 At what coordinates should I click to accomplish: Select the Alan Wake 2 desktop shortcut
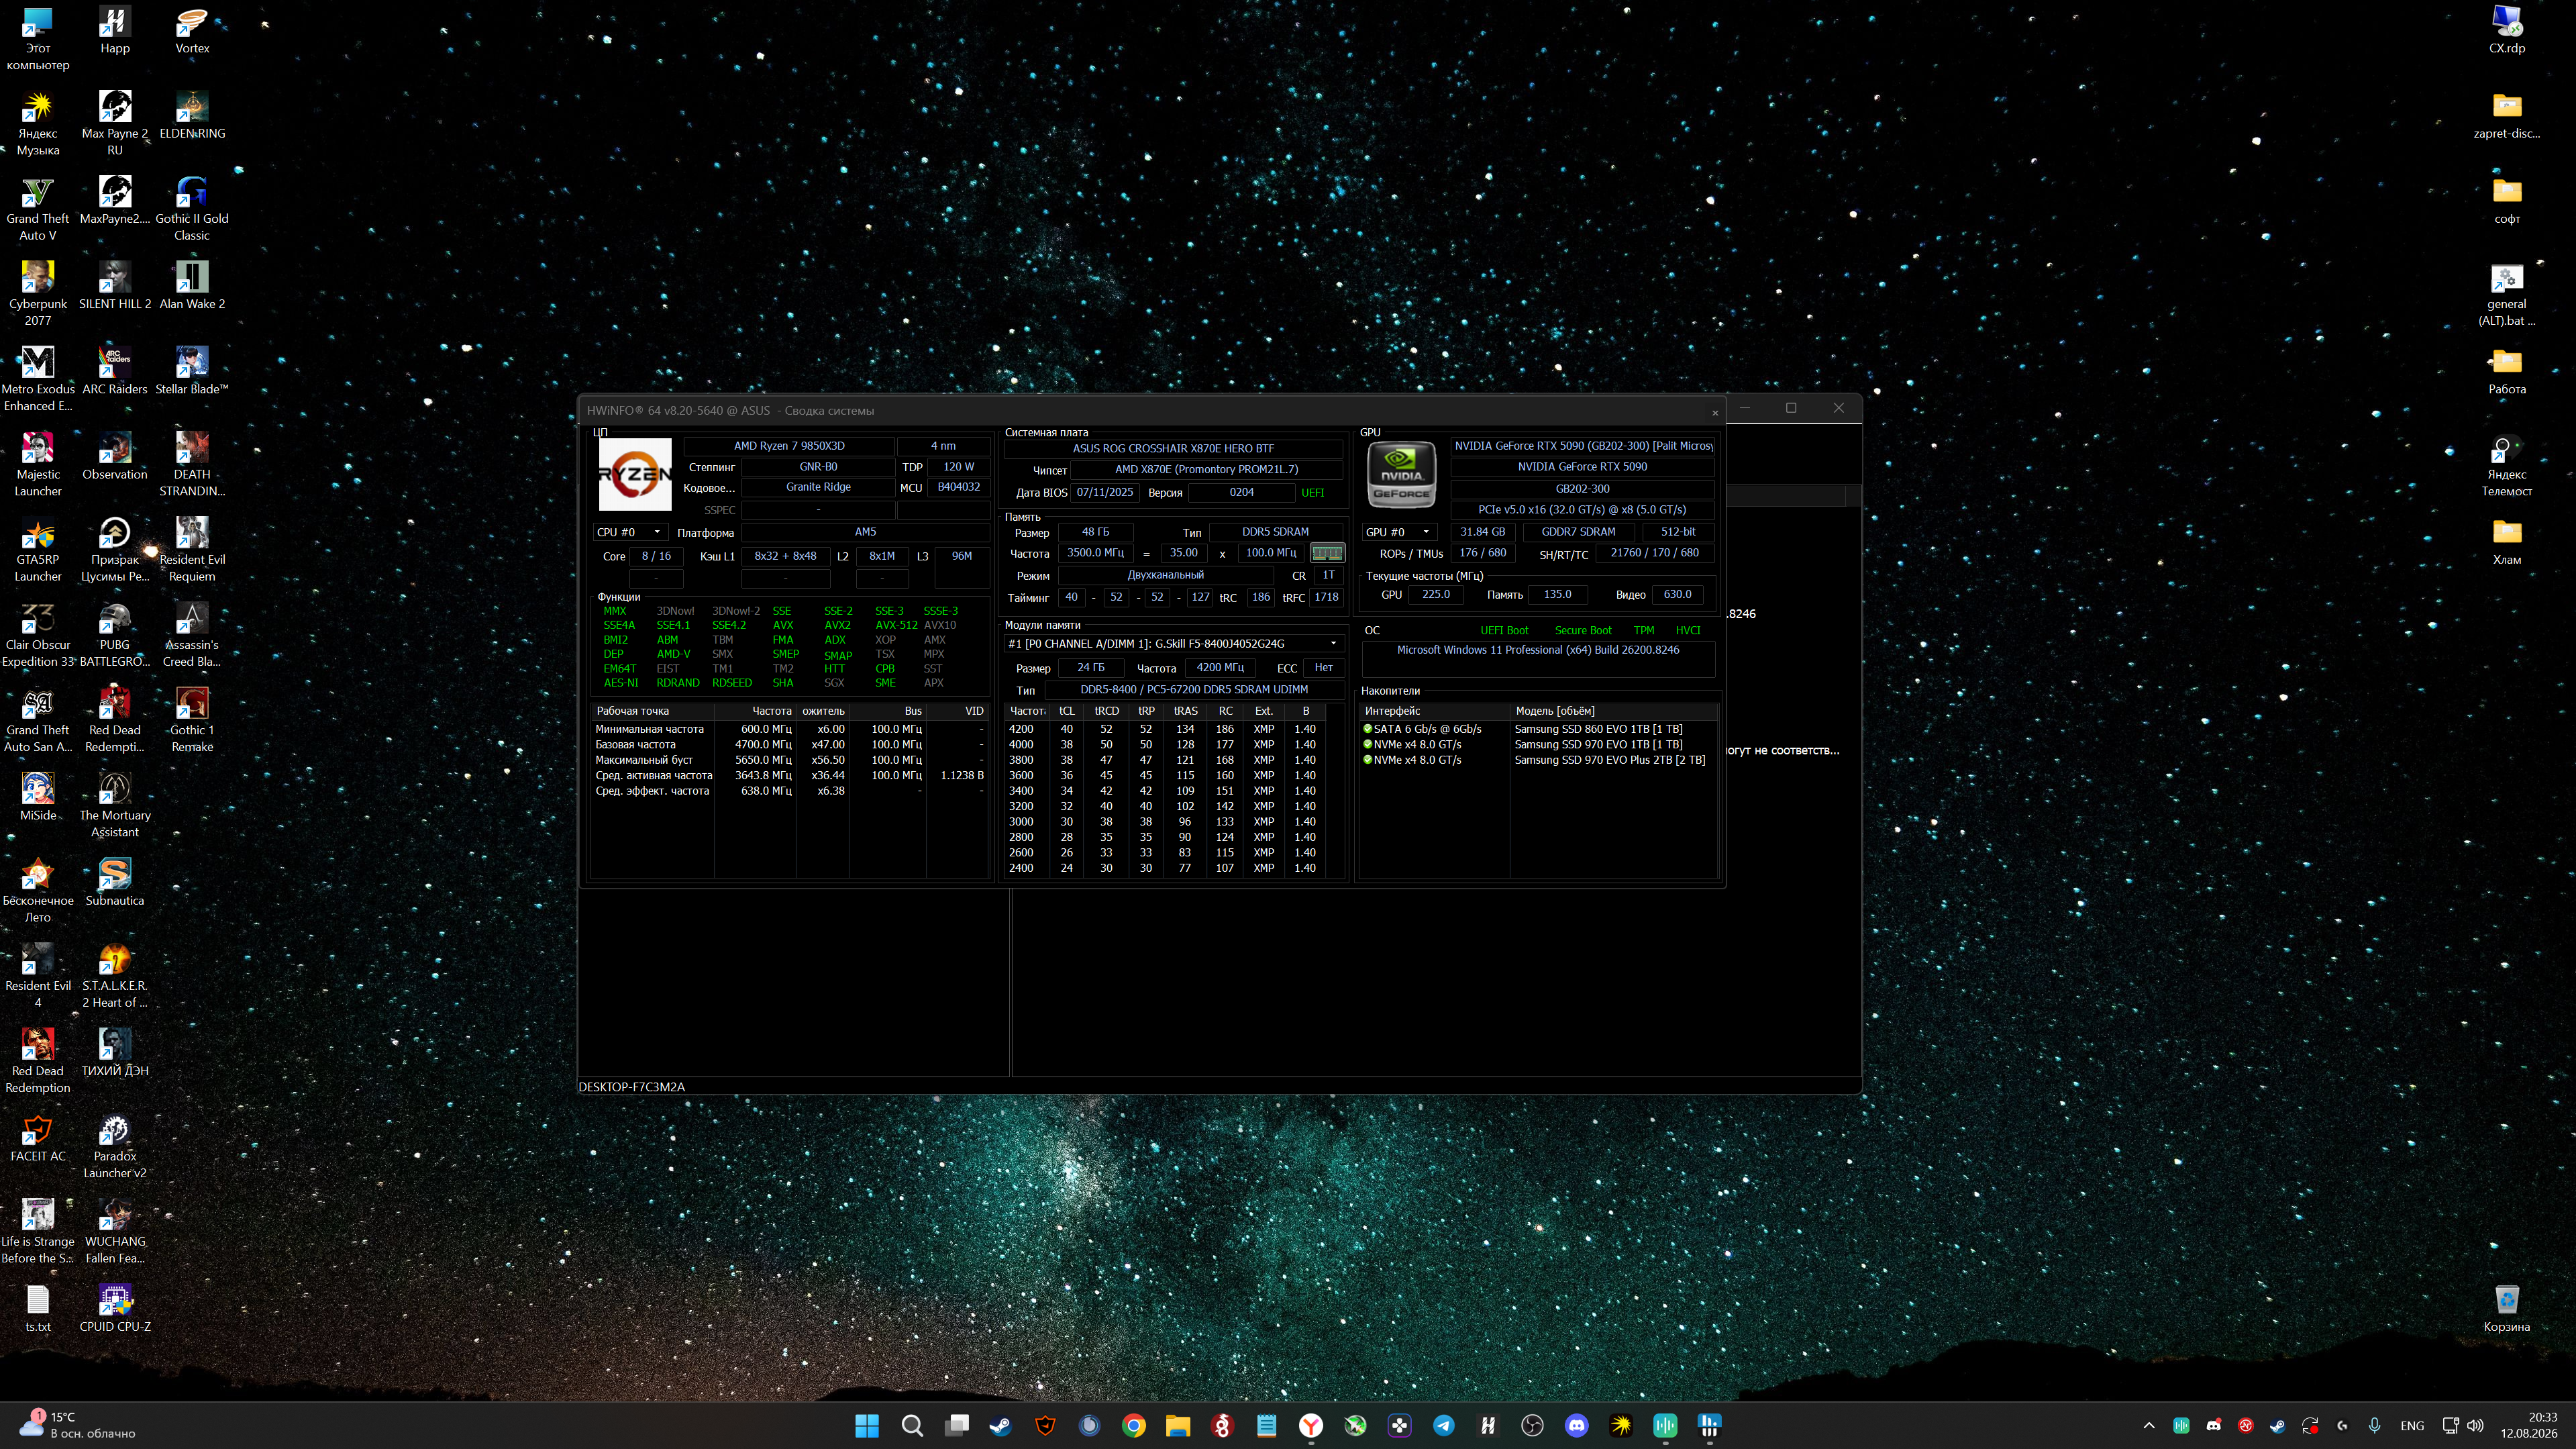(192, 285)
